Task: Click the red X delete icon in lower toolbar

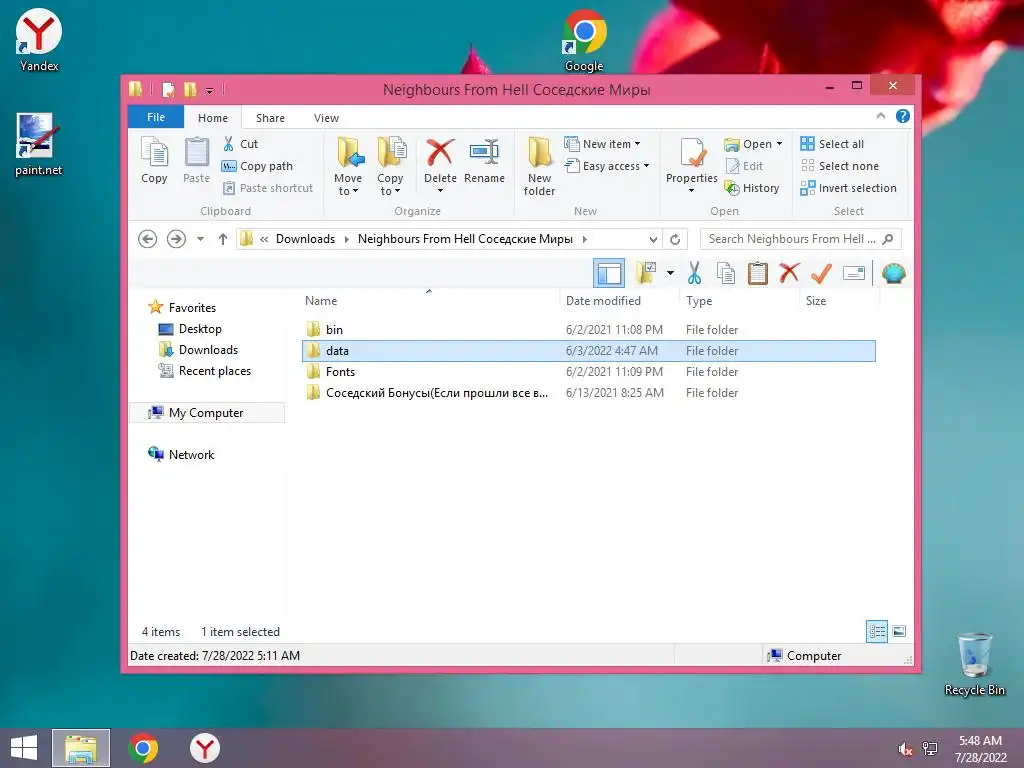Action: tap(789, 273)
